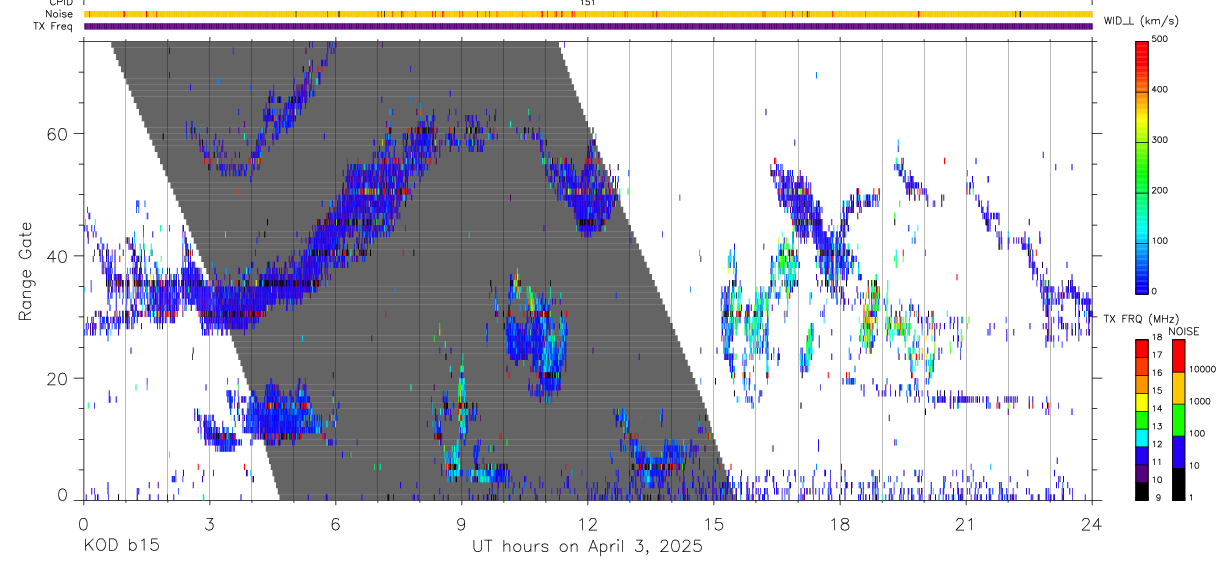Click the 500 tick on the WID colorbar
The image size is (1228, 567).
tap(1162, 39)
